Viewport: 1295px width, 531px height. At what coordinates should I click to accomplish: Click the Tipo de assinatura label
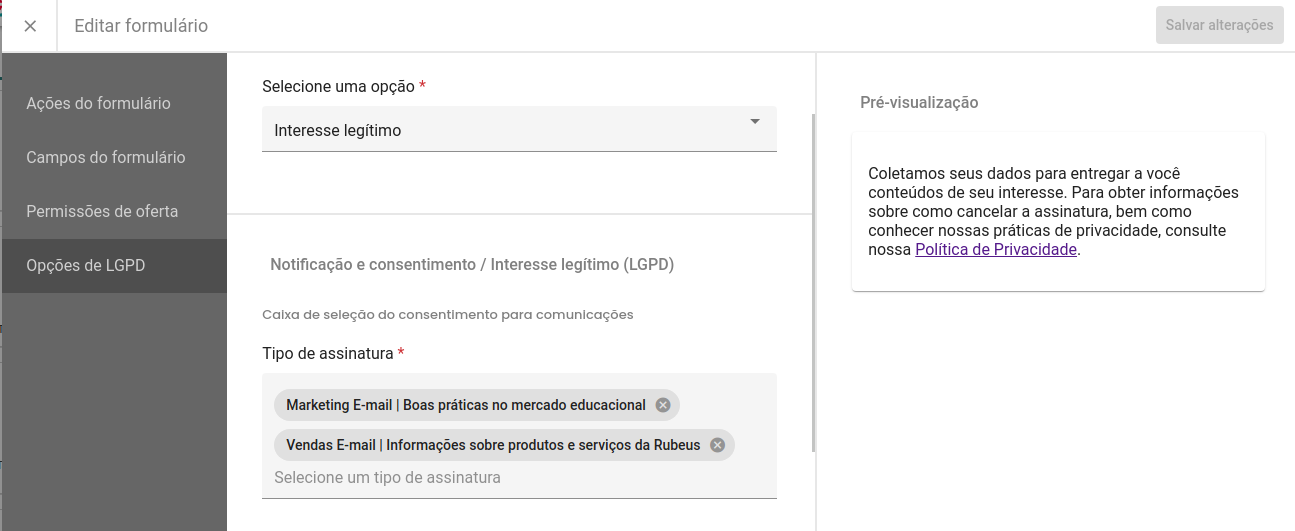[x=333, y=353]
